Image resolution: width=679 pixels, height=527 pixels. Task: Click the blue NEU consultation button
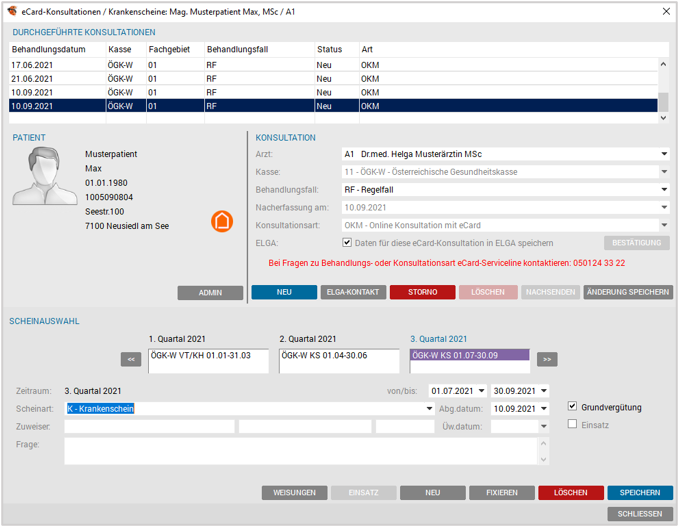pyautogui.click(x=284, y=292)
